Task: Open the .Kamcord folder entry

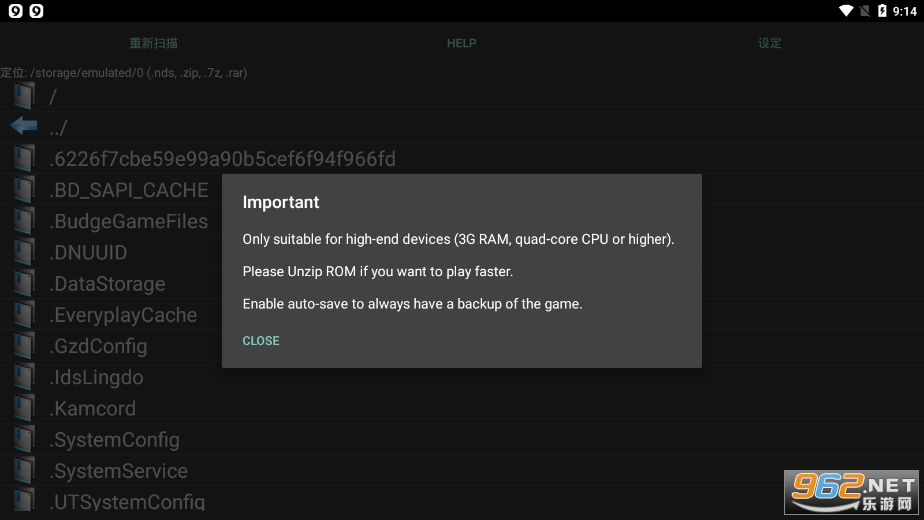Action: point(92,408)
